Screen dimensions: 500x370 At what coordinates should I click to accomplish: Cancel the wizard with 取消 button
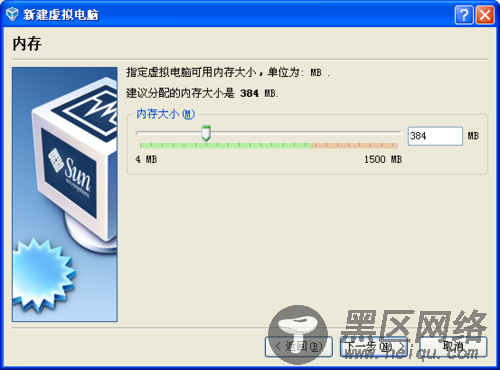point(453,347)
